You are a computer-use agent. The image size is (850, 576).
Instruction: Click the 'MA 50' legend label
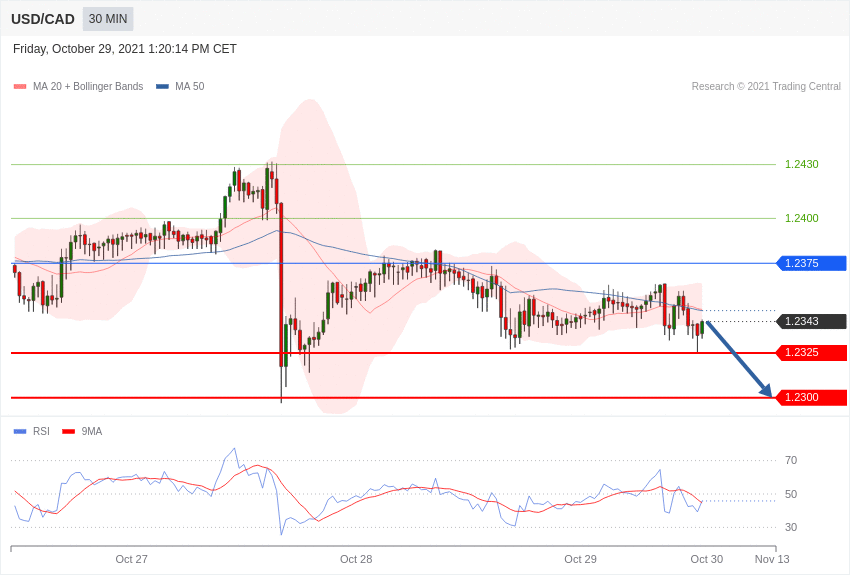(x=190, y=86)
